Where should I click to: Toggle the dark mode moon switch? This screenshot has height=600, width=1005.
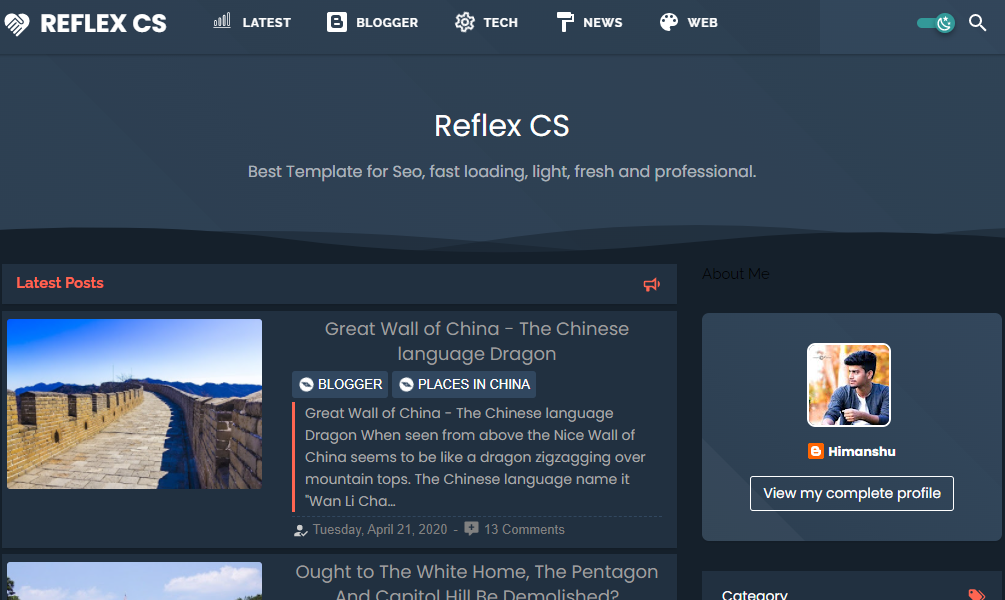tap(936, 23)
